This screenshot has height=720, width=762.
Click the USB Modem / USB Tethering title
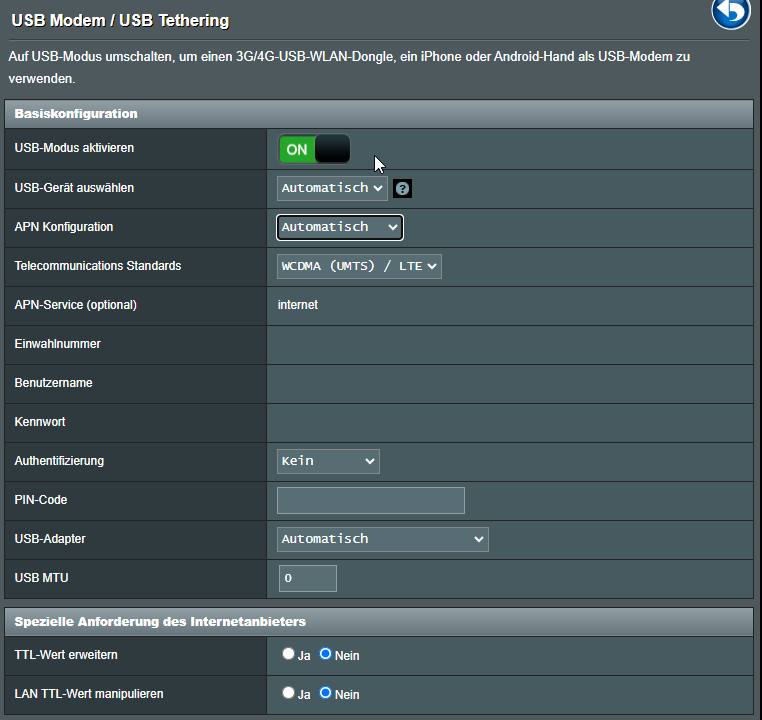coord(120,20)
